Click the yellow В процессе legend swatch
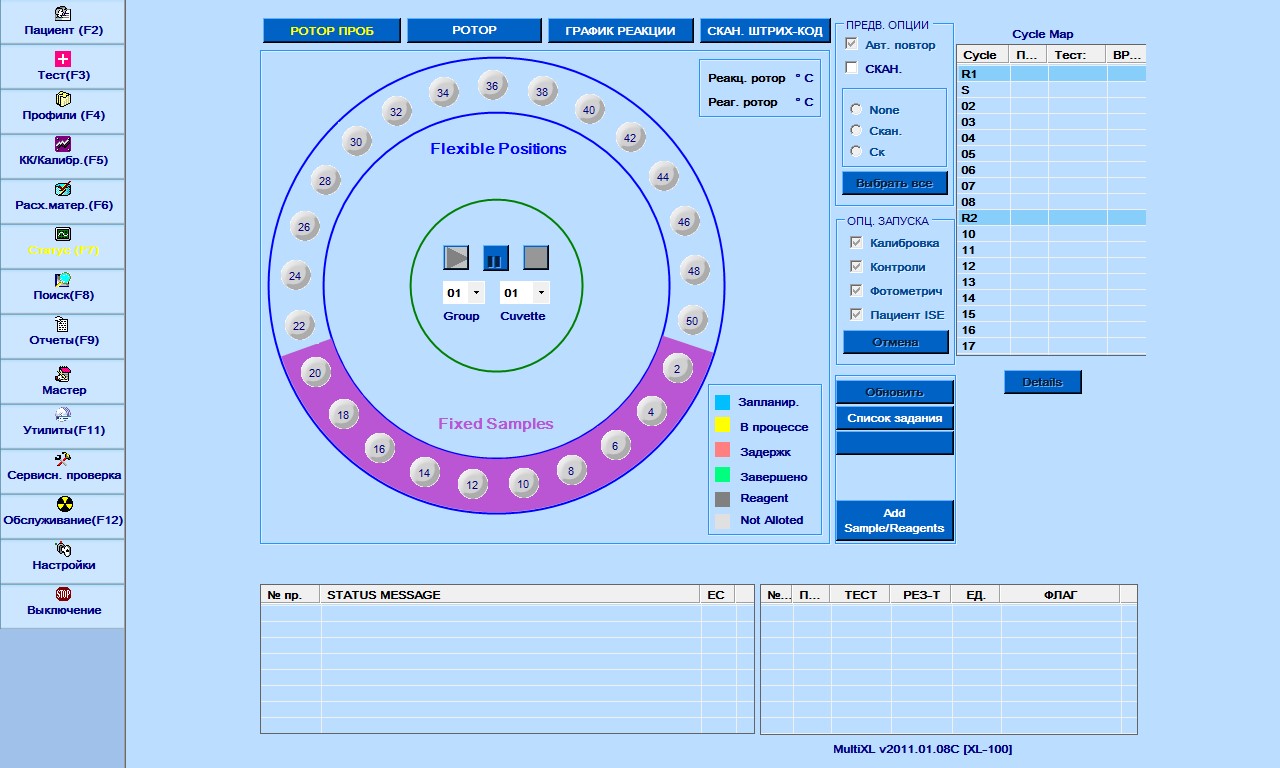The width and height of the screenshot is (1280, 768). click(722, 427)
